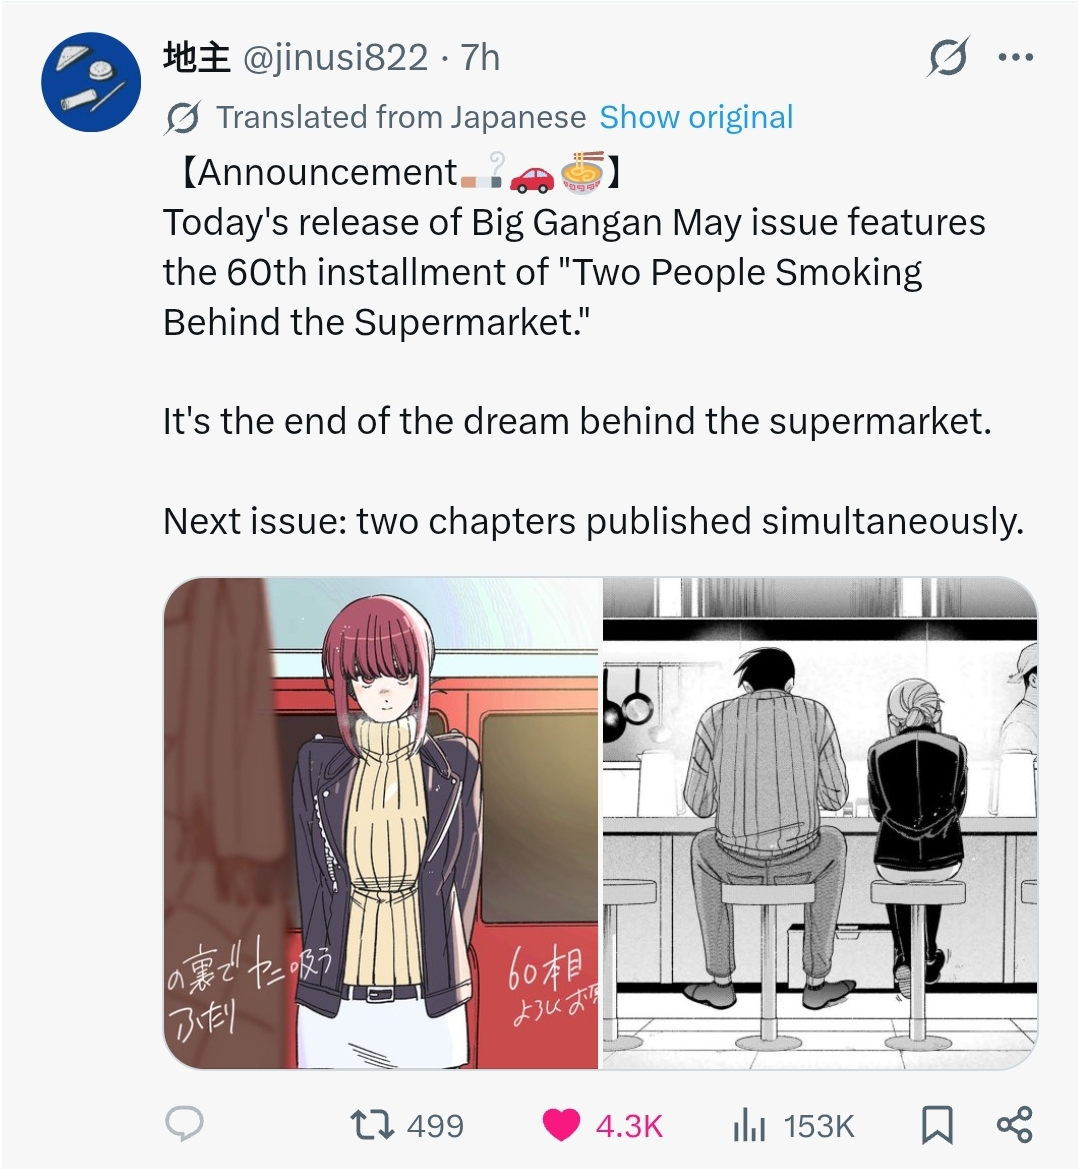Click the @jinusi822 handle
This screenshot has width=1080, height=1169.
coord(335,57)
